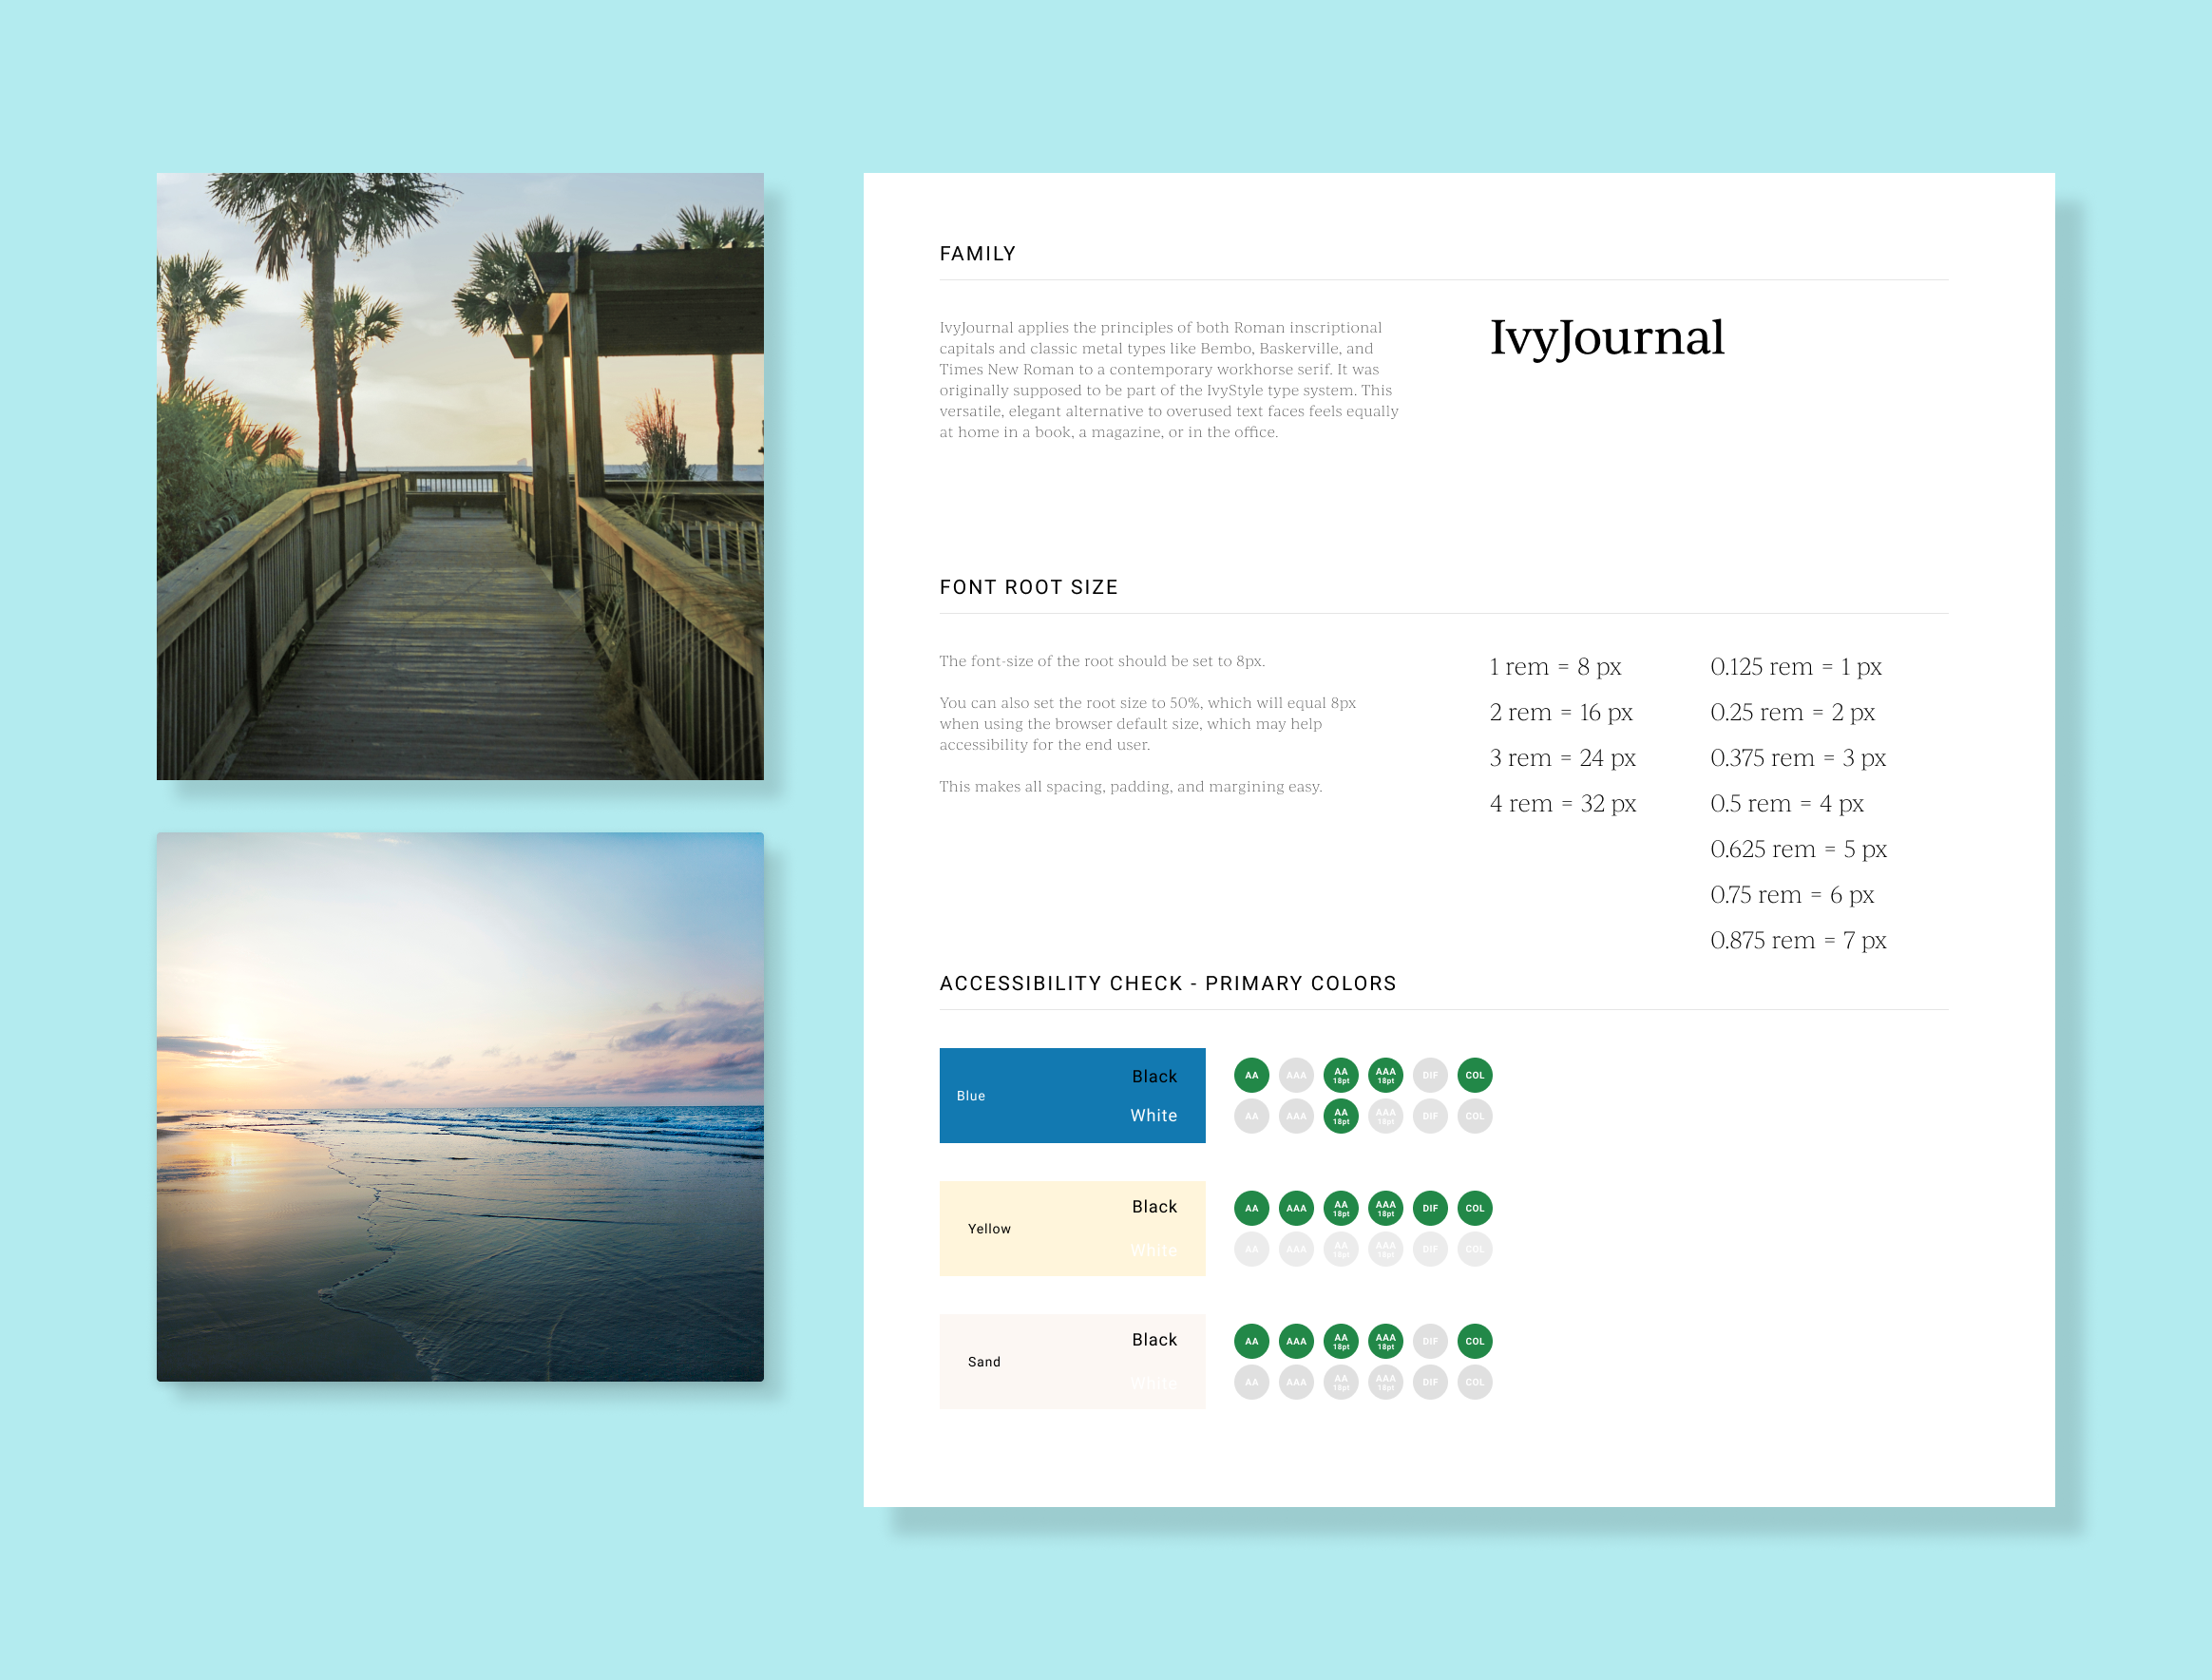
Task: Click green COL badge for Blue with Black text
Action: pyautogui.click(x=1475, y=1075)
